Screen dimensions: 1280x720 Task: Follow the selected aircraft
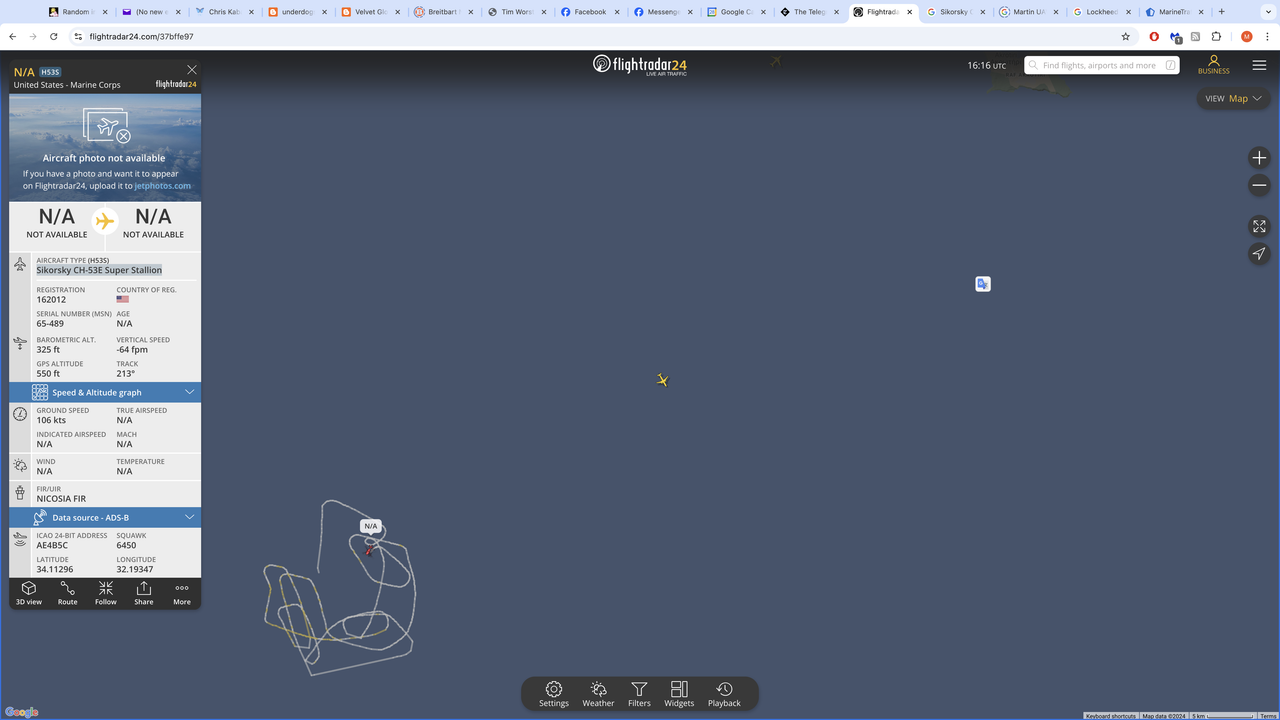(106, 593)
